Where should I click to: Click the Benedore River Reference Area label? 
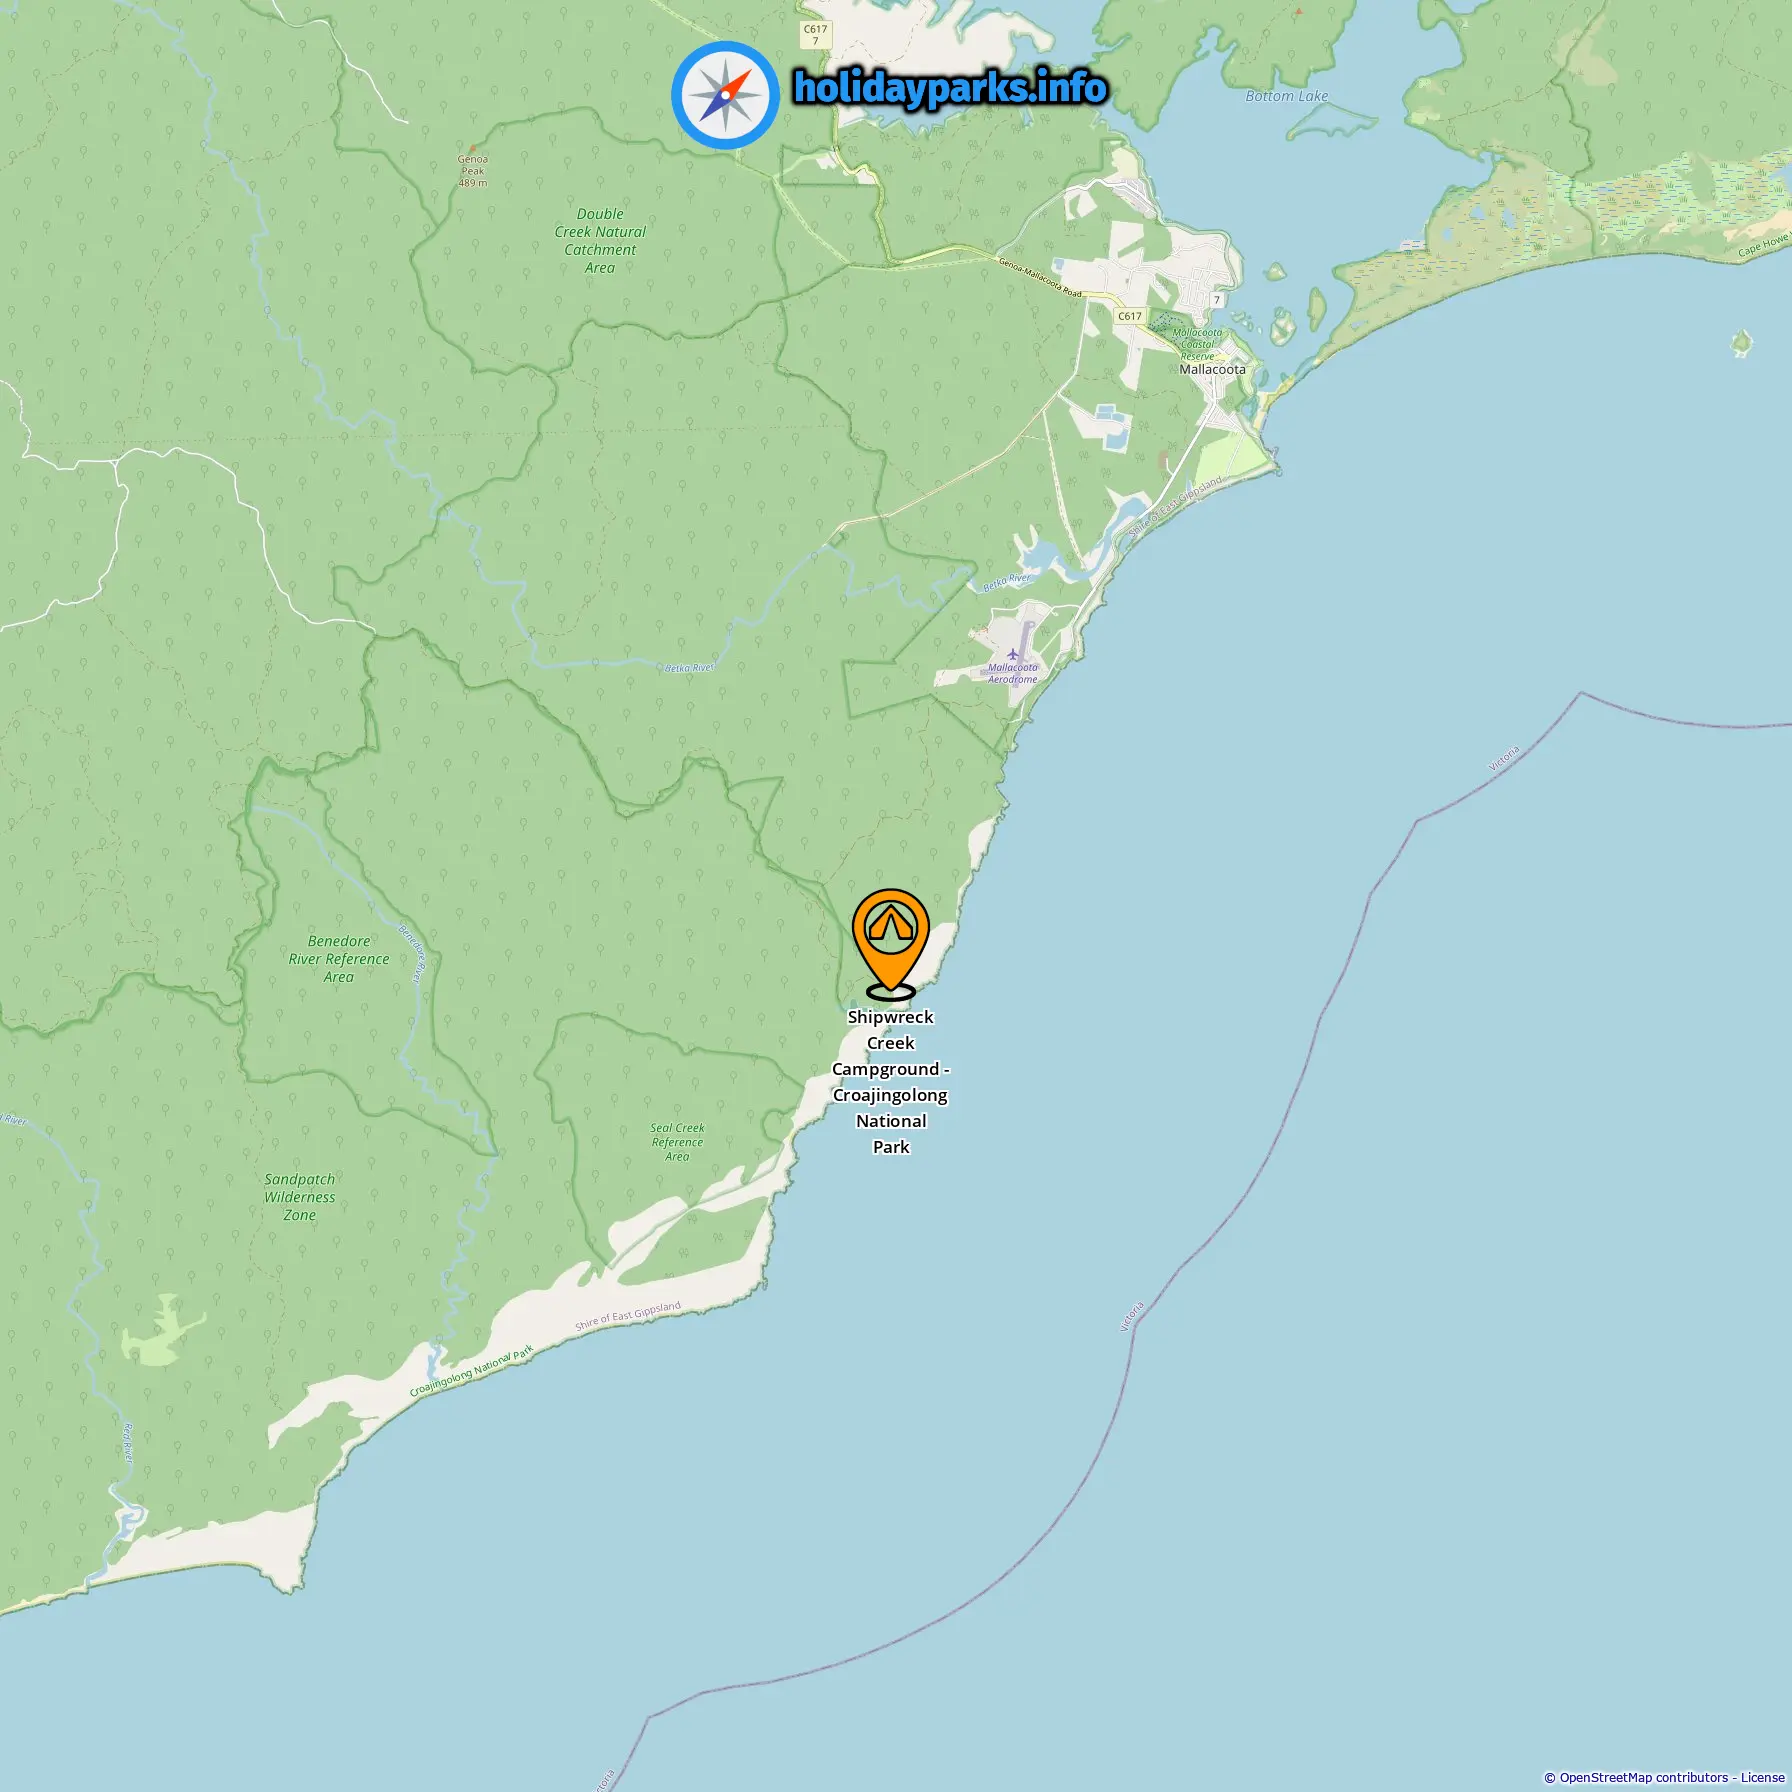[339, 959]
